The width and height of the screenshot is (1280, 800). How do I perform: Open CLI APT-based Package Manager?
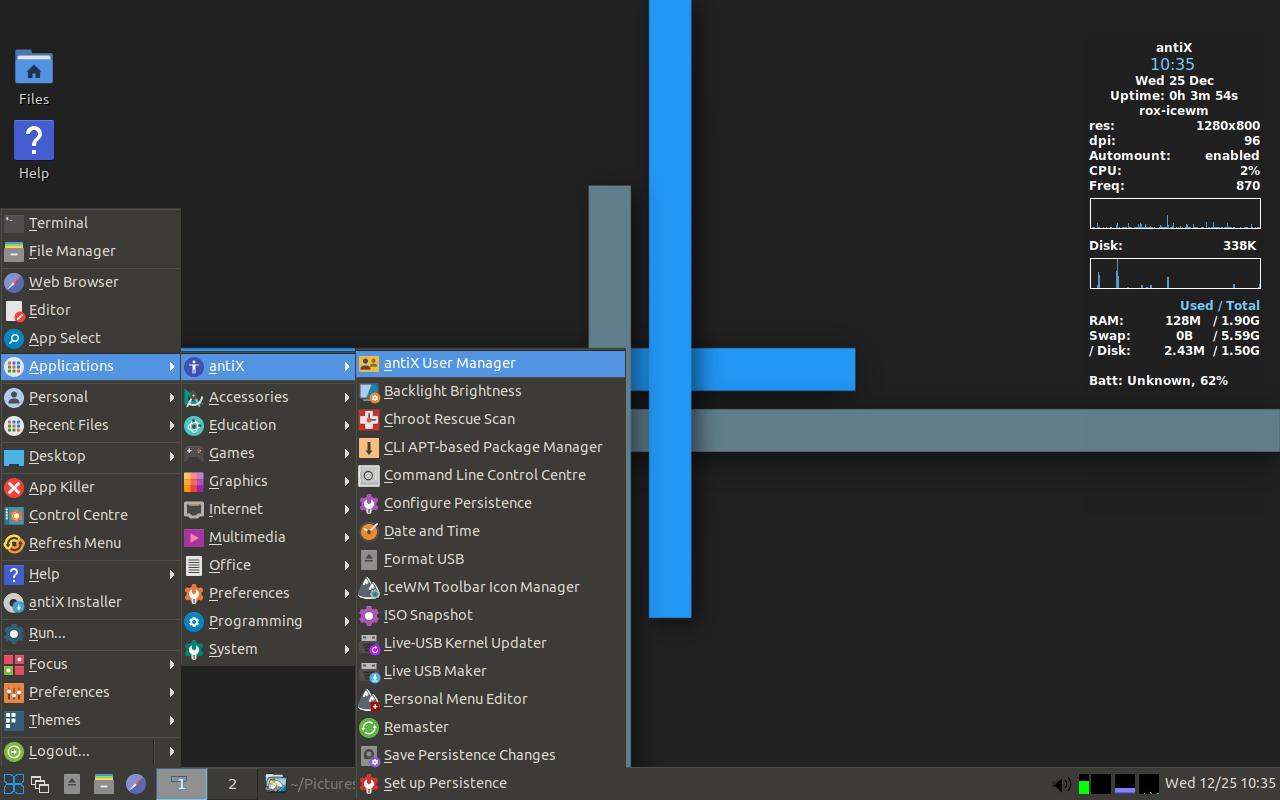(x=491, y=447)
